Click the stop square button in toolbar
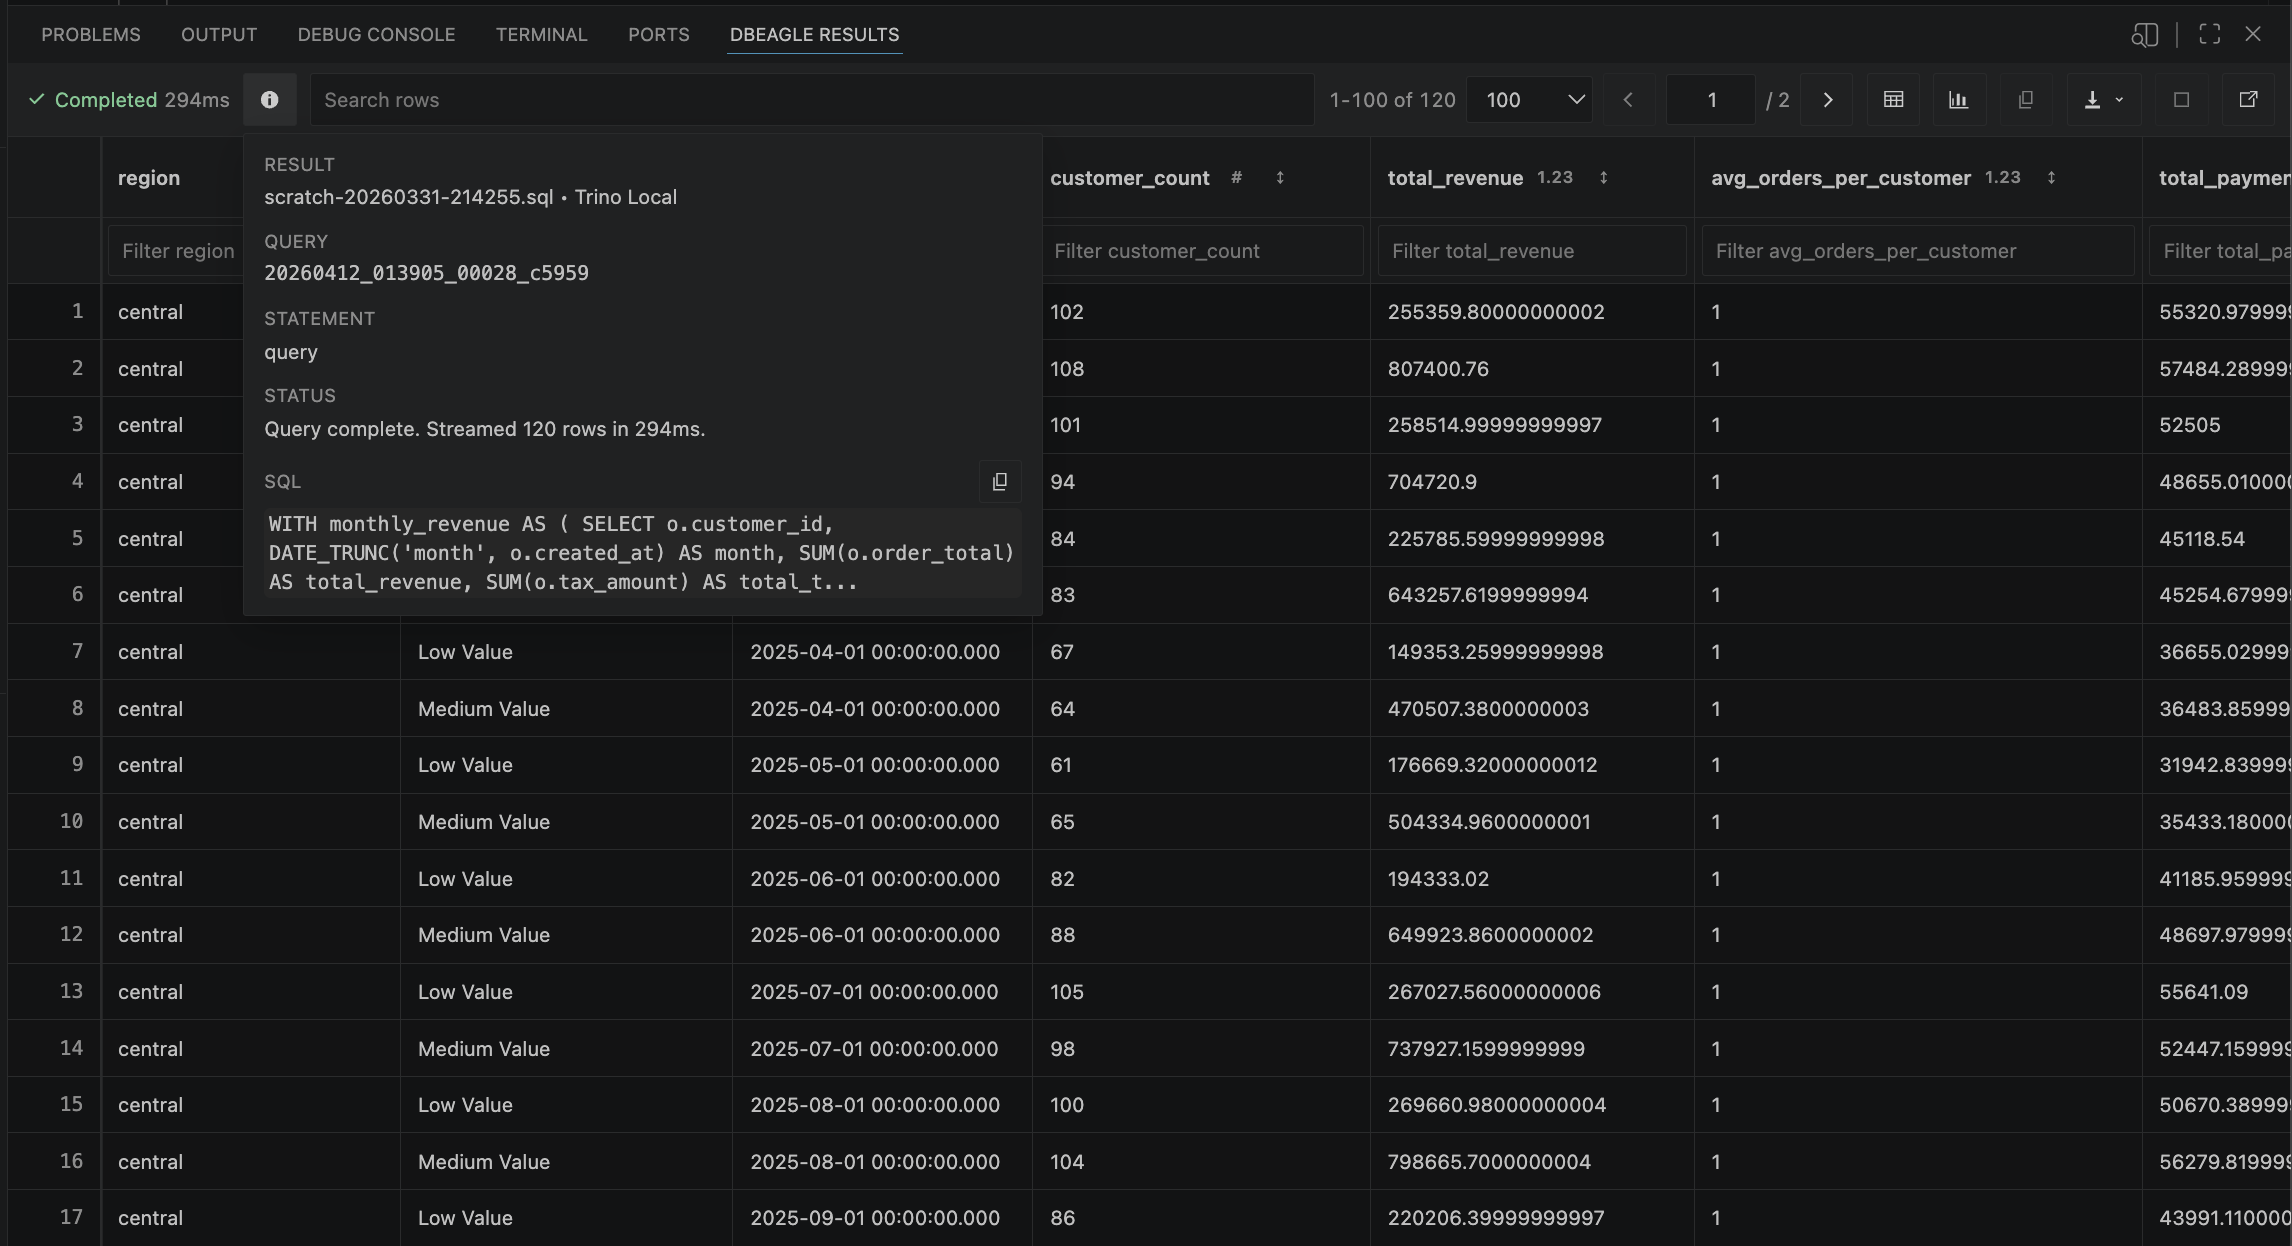2292x1246 pixels. [2181, 100]
